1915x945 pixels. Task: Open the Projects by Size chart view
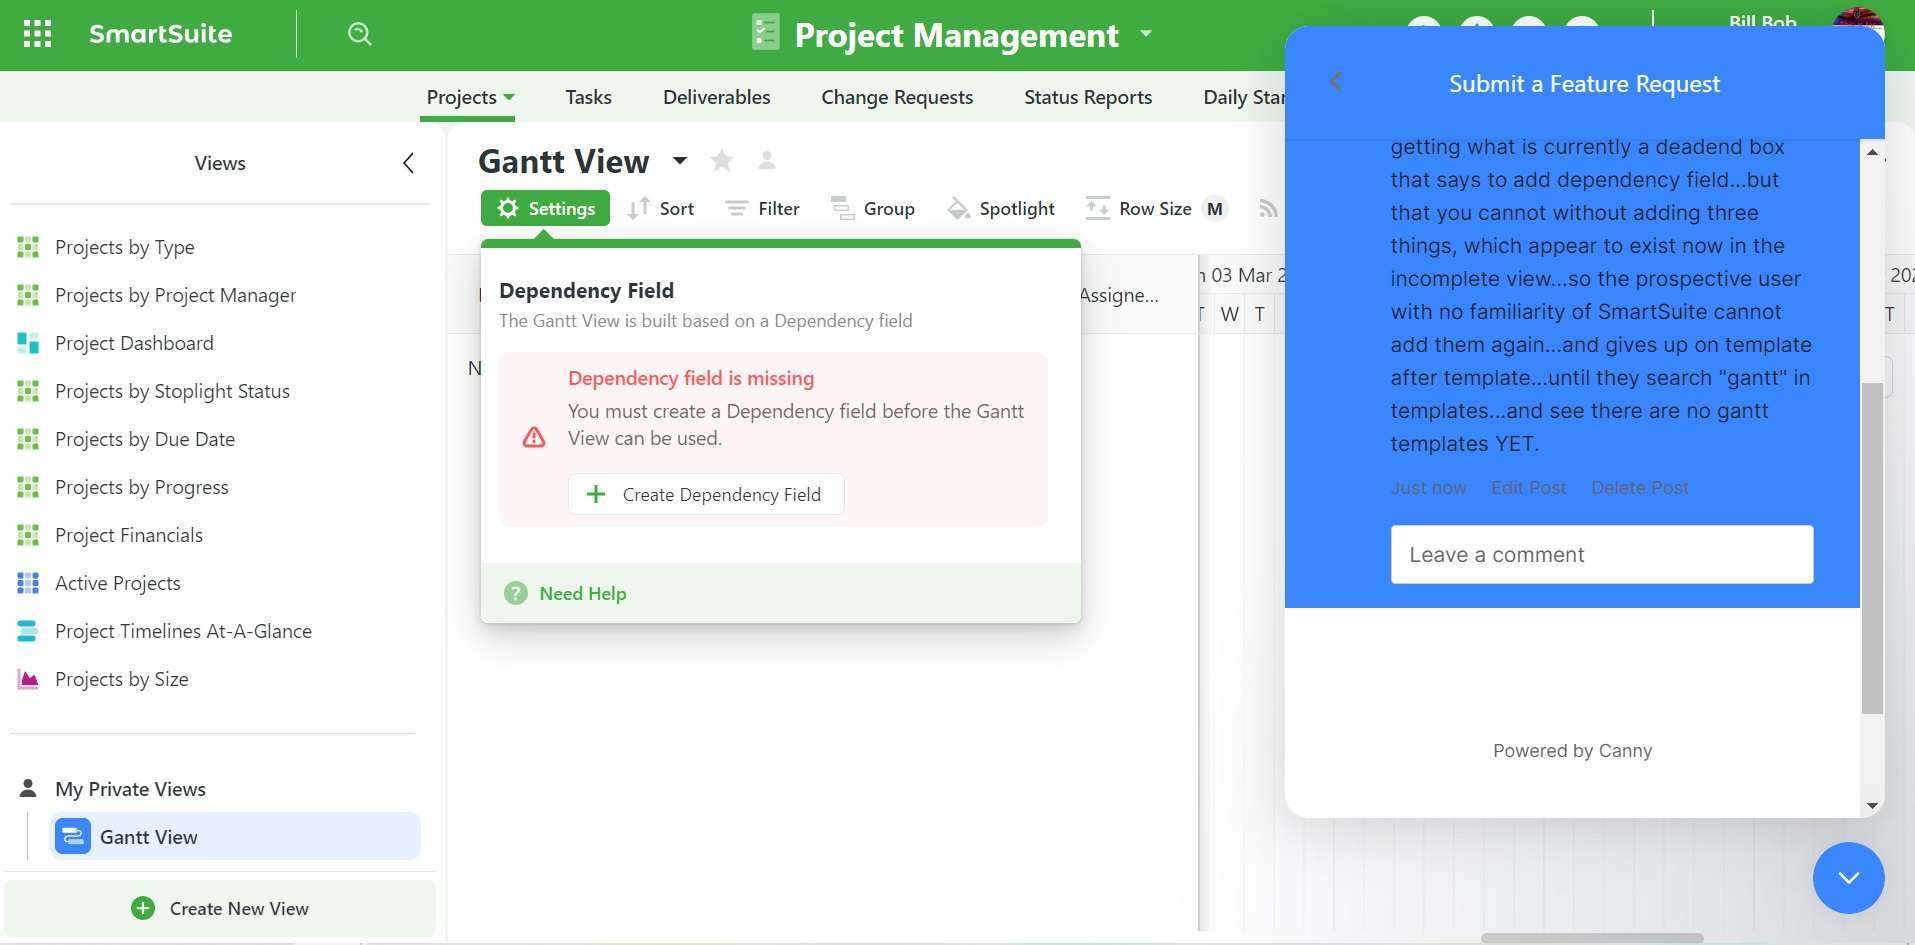point(122,679)
